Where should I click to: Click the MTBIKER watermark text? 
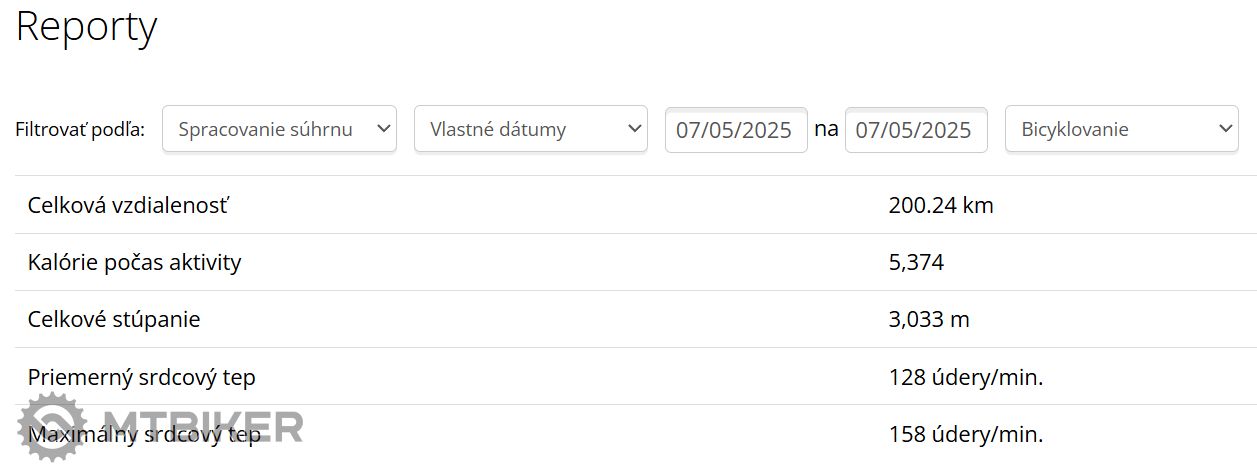pos(200,426)
